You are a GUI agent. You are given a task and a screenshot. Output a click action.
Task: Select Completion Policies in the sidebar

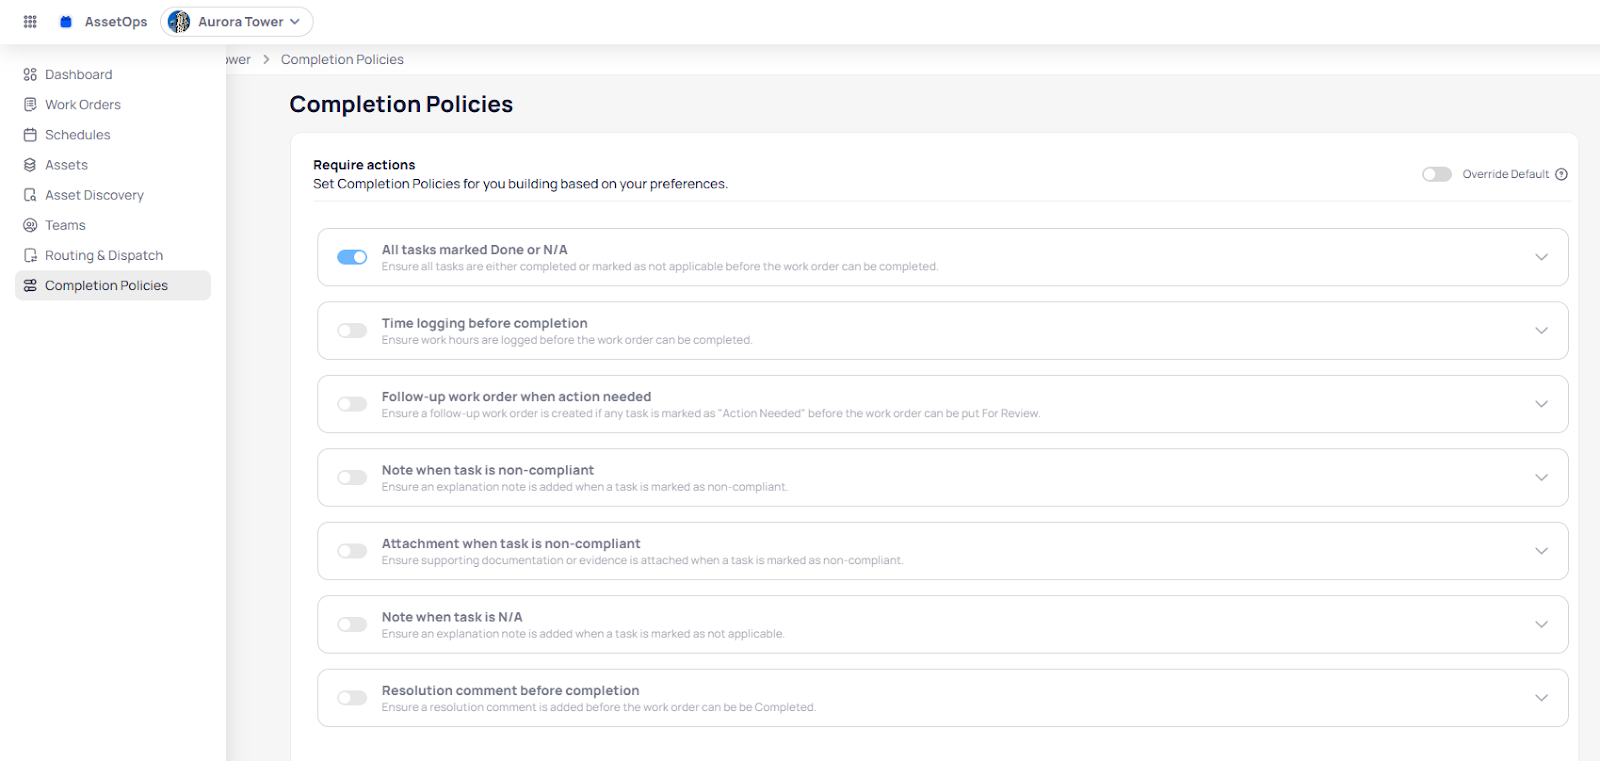point(106,285)
